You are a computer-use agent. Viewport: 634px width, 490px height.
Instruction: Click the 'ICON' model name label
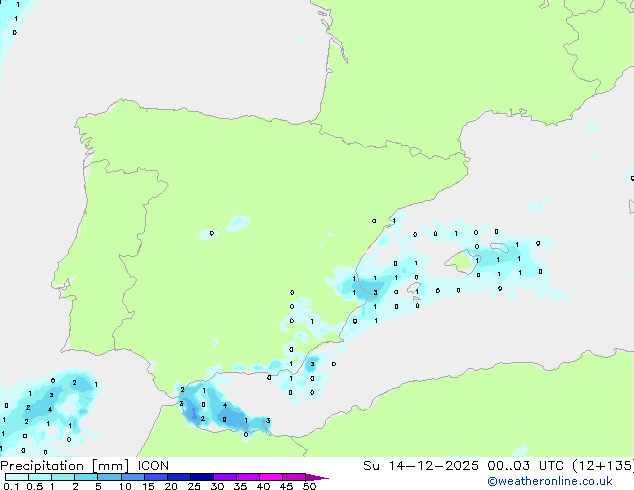click(x=153, y=466)
